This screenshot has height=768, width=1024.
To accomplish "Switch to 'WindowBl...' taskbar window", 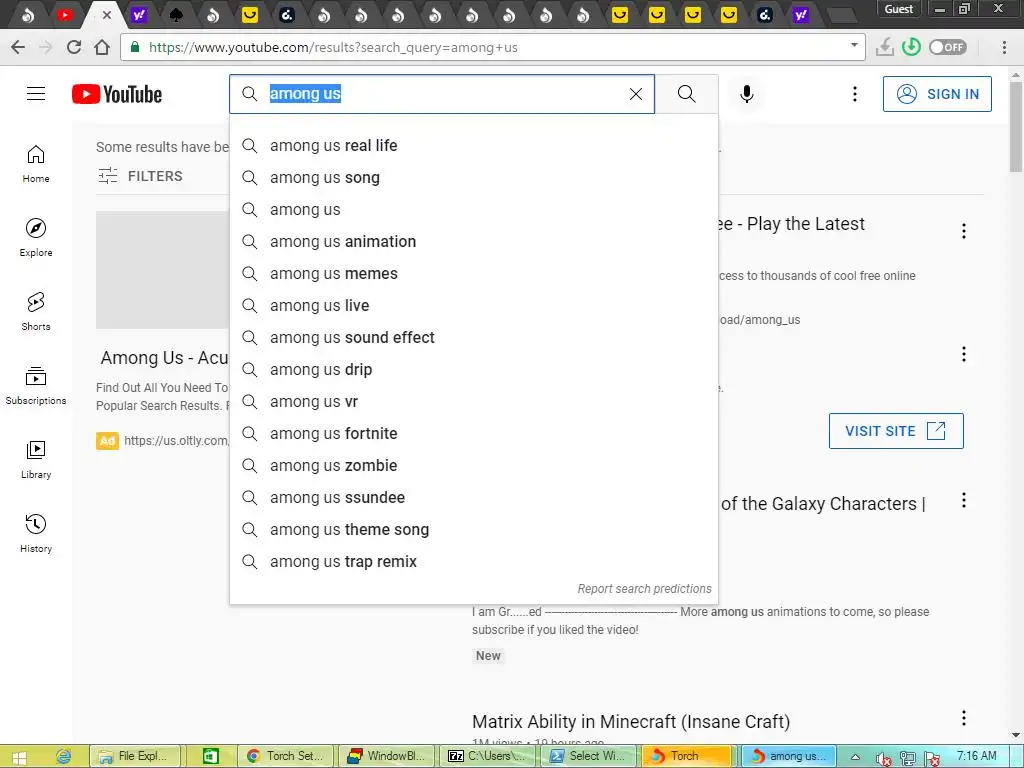I will (x=386, y=756).
